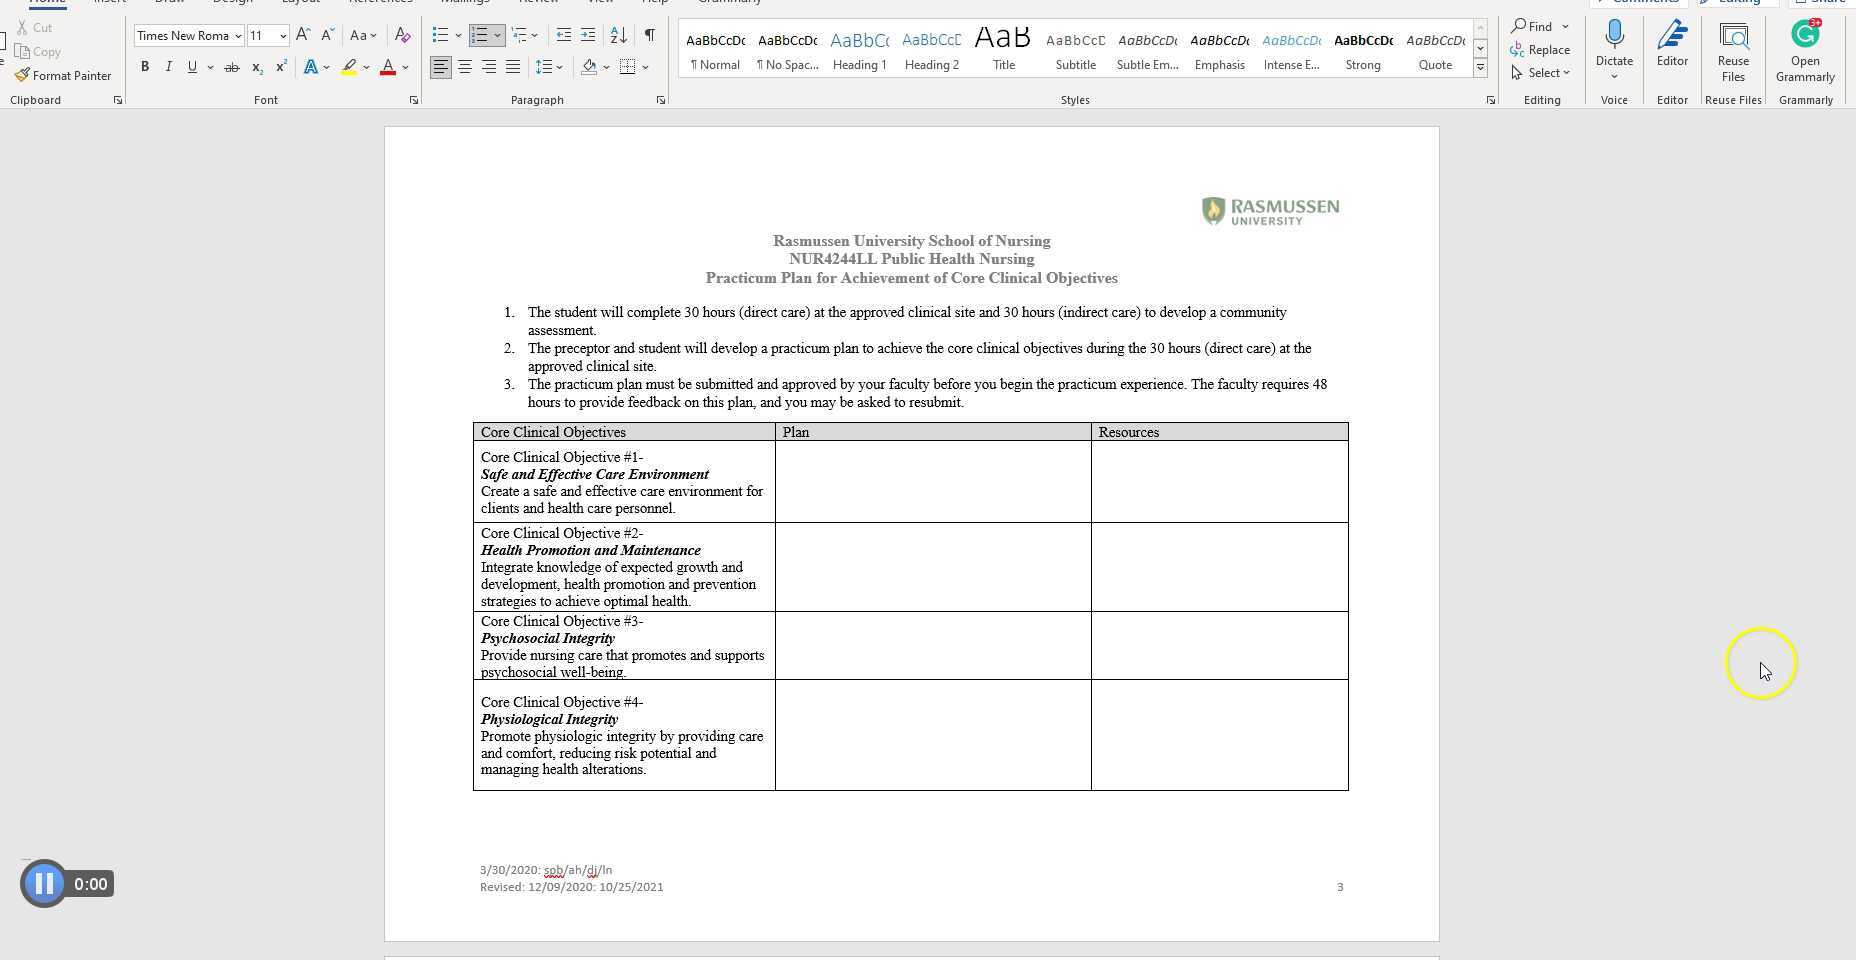Open the line spacing options

548,67
